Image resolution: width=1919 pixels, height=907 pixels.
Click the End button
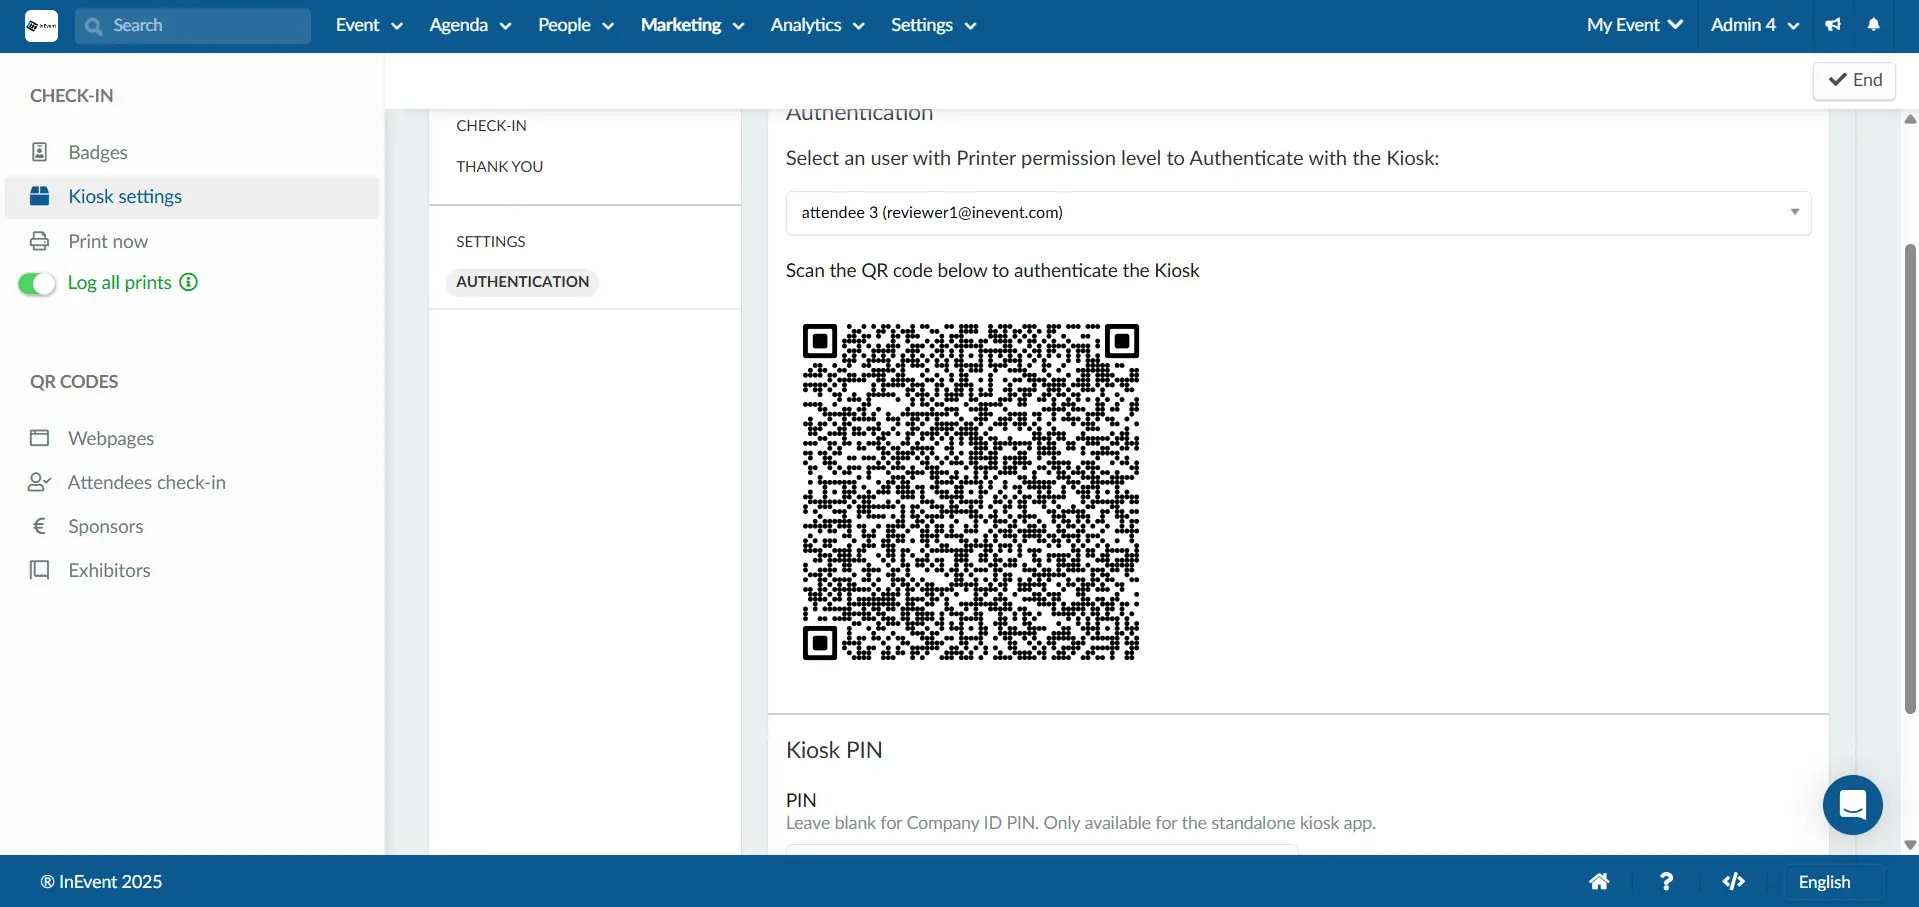[x=1855, y=80]
